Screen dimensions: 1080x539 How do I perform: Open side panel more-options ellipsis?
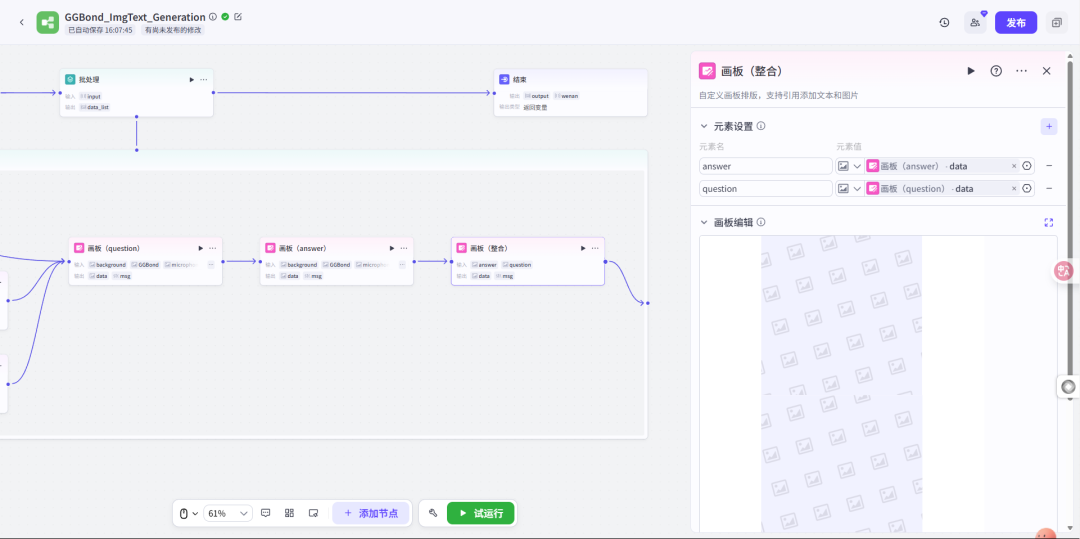point(1021,71)
